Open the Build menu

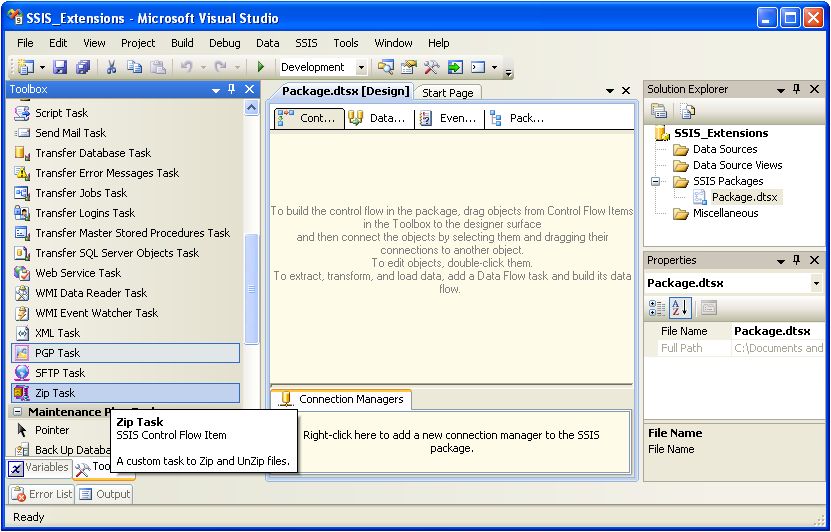182,43
